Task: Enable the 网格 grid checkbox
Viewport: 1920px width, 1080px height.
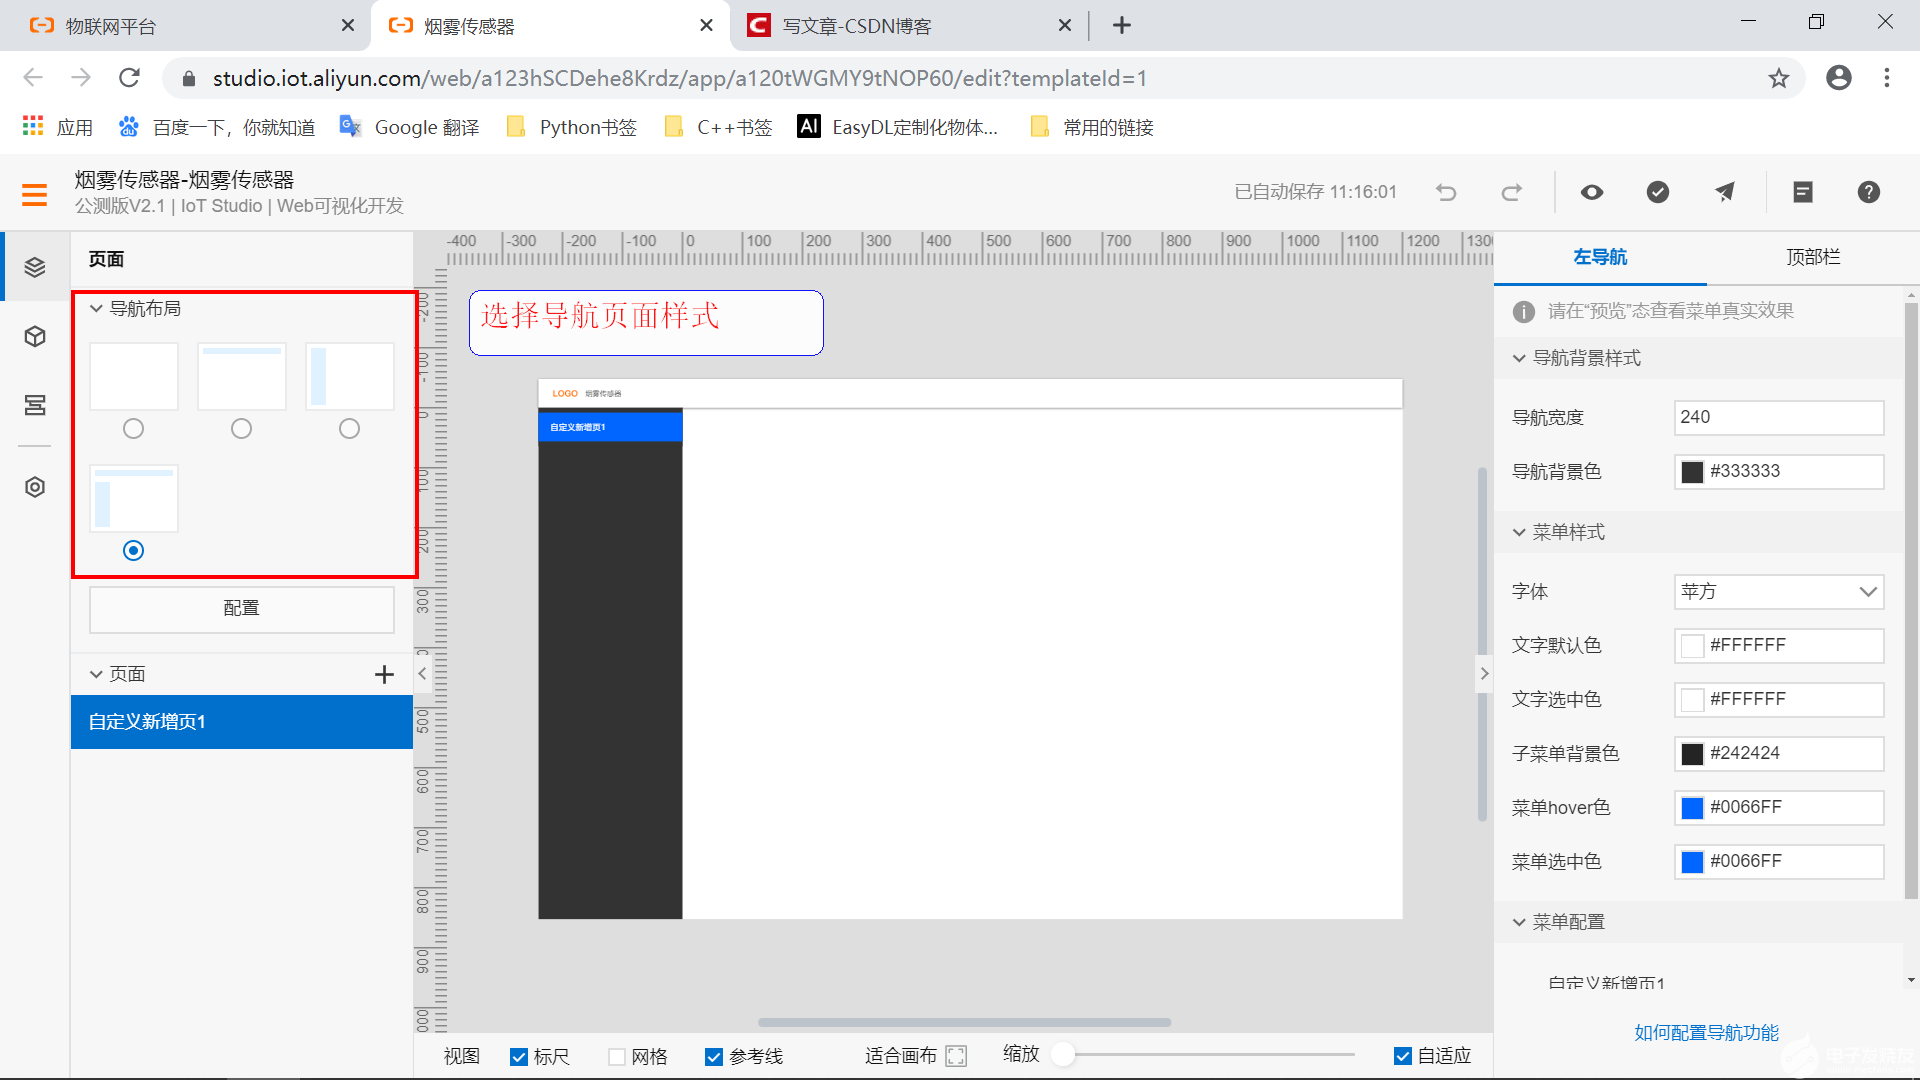Action: click(616, 1056)
